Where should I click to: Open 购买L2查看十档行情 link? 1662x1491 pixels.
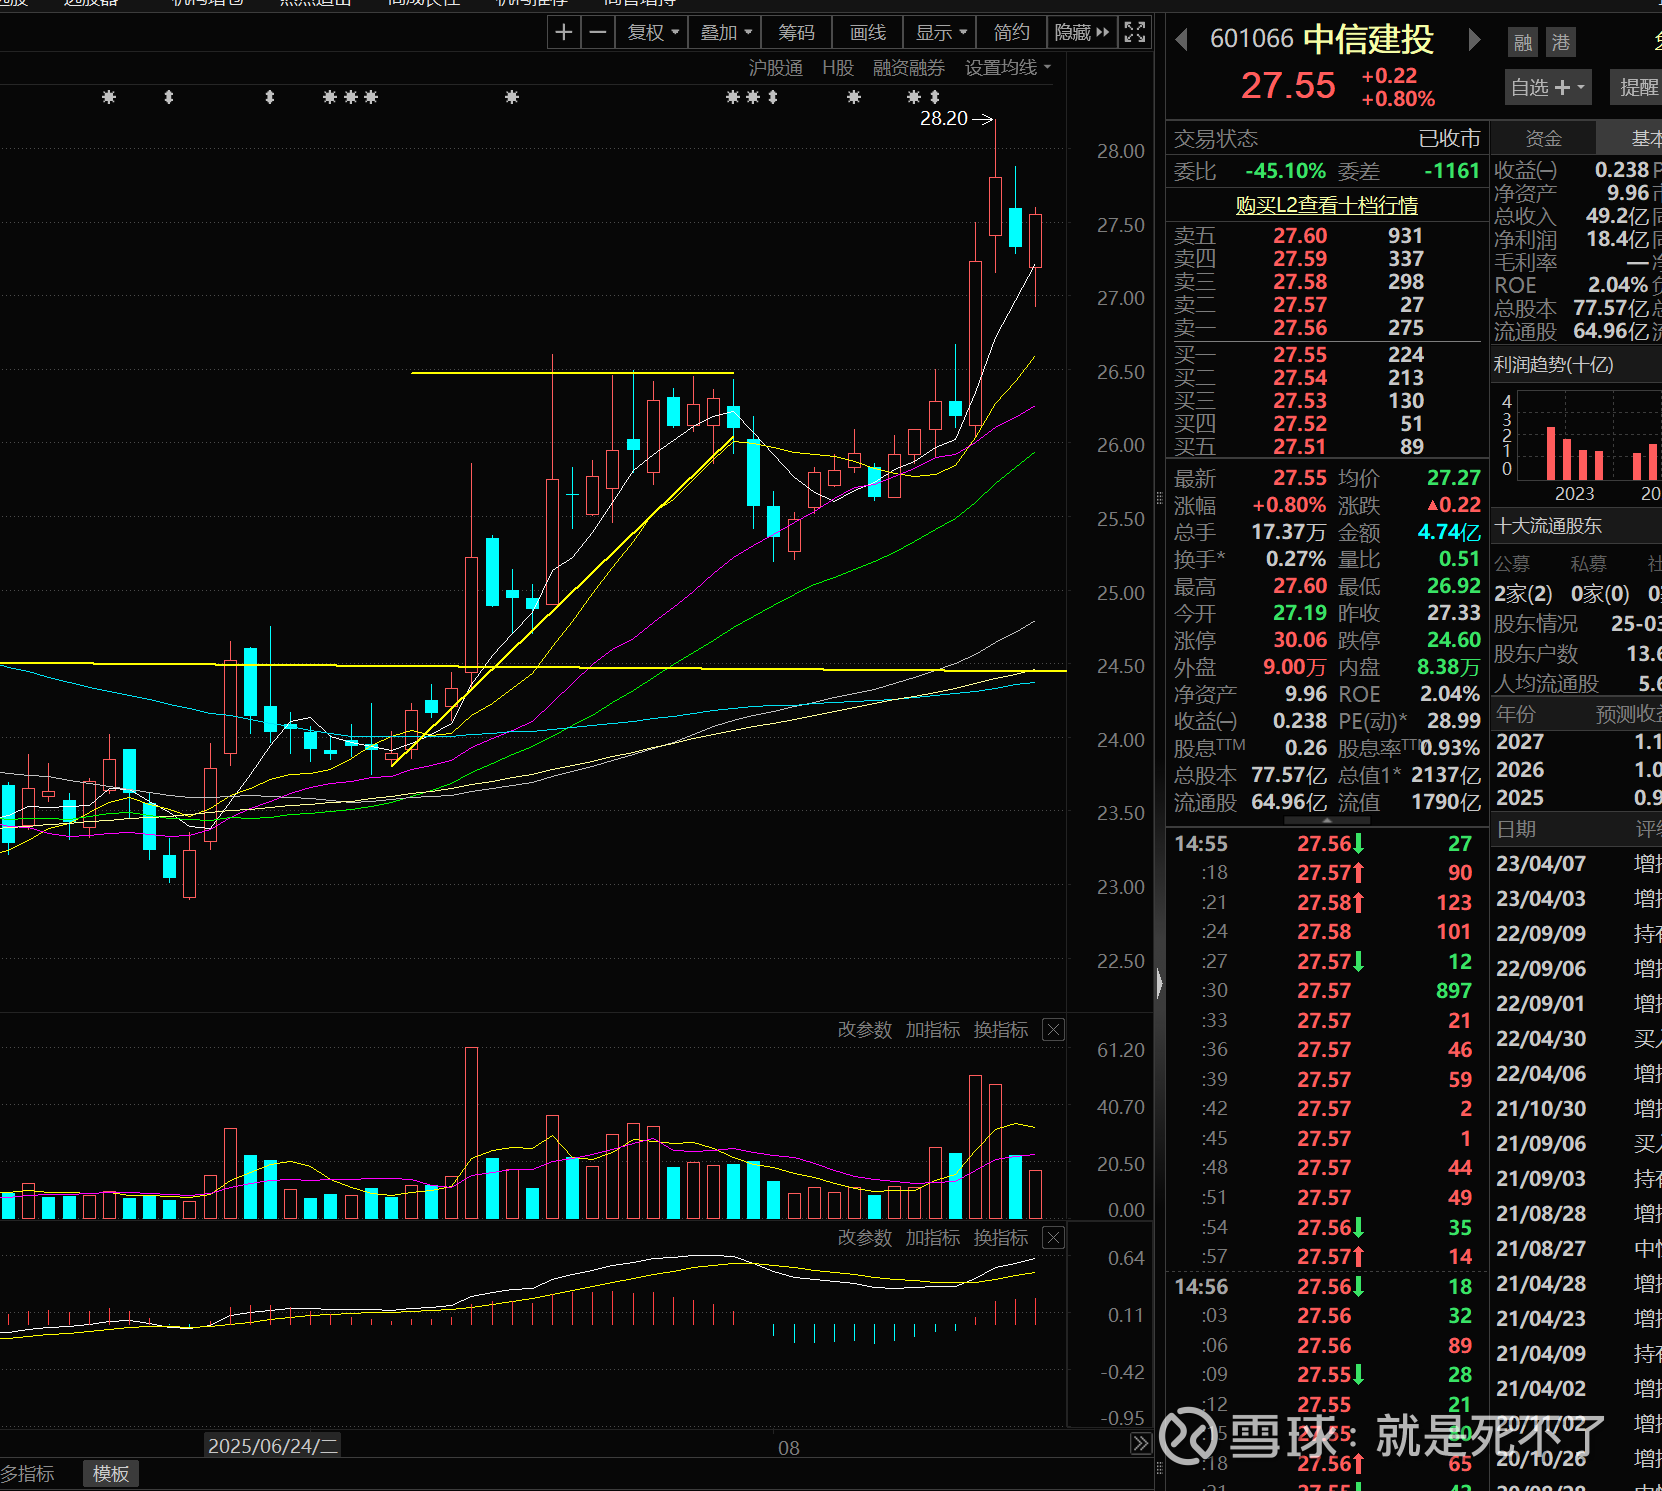[x=1327, y=205]
